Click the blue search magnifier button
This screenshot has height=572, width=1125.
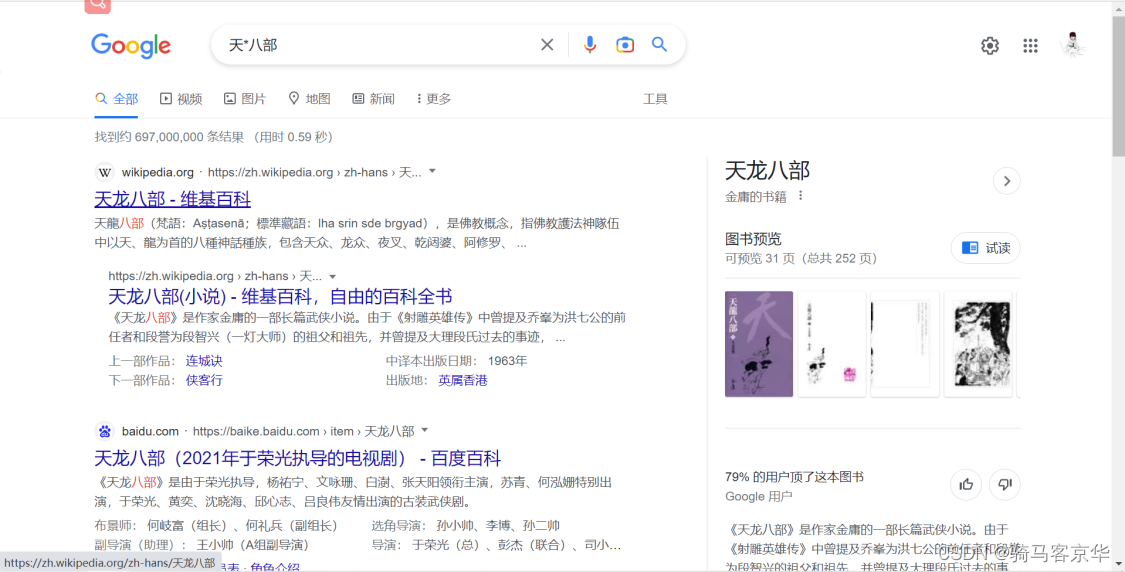(659, 44)
